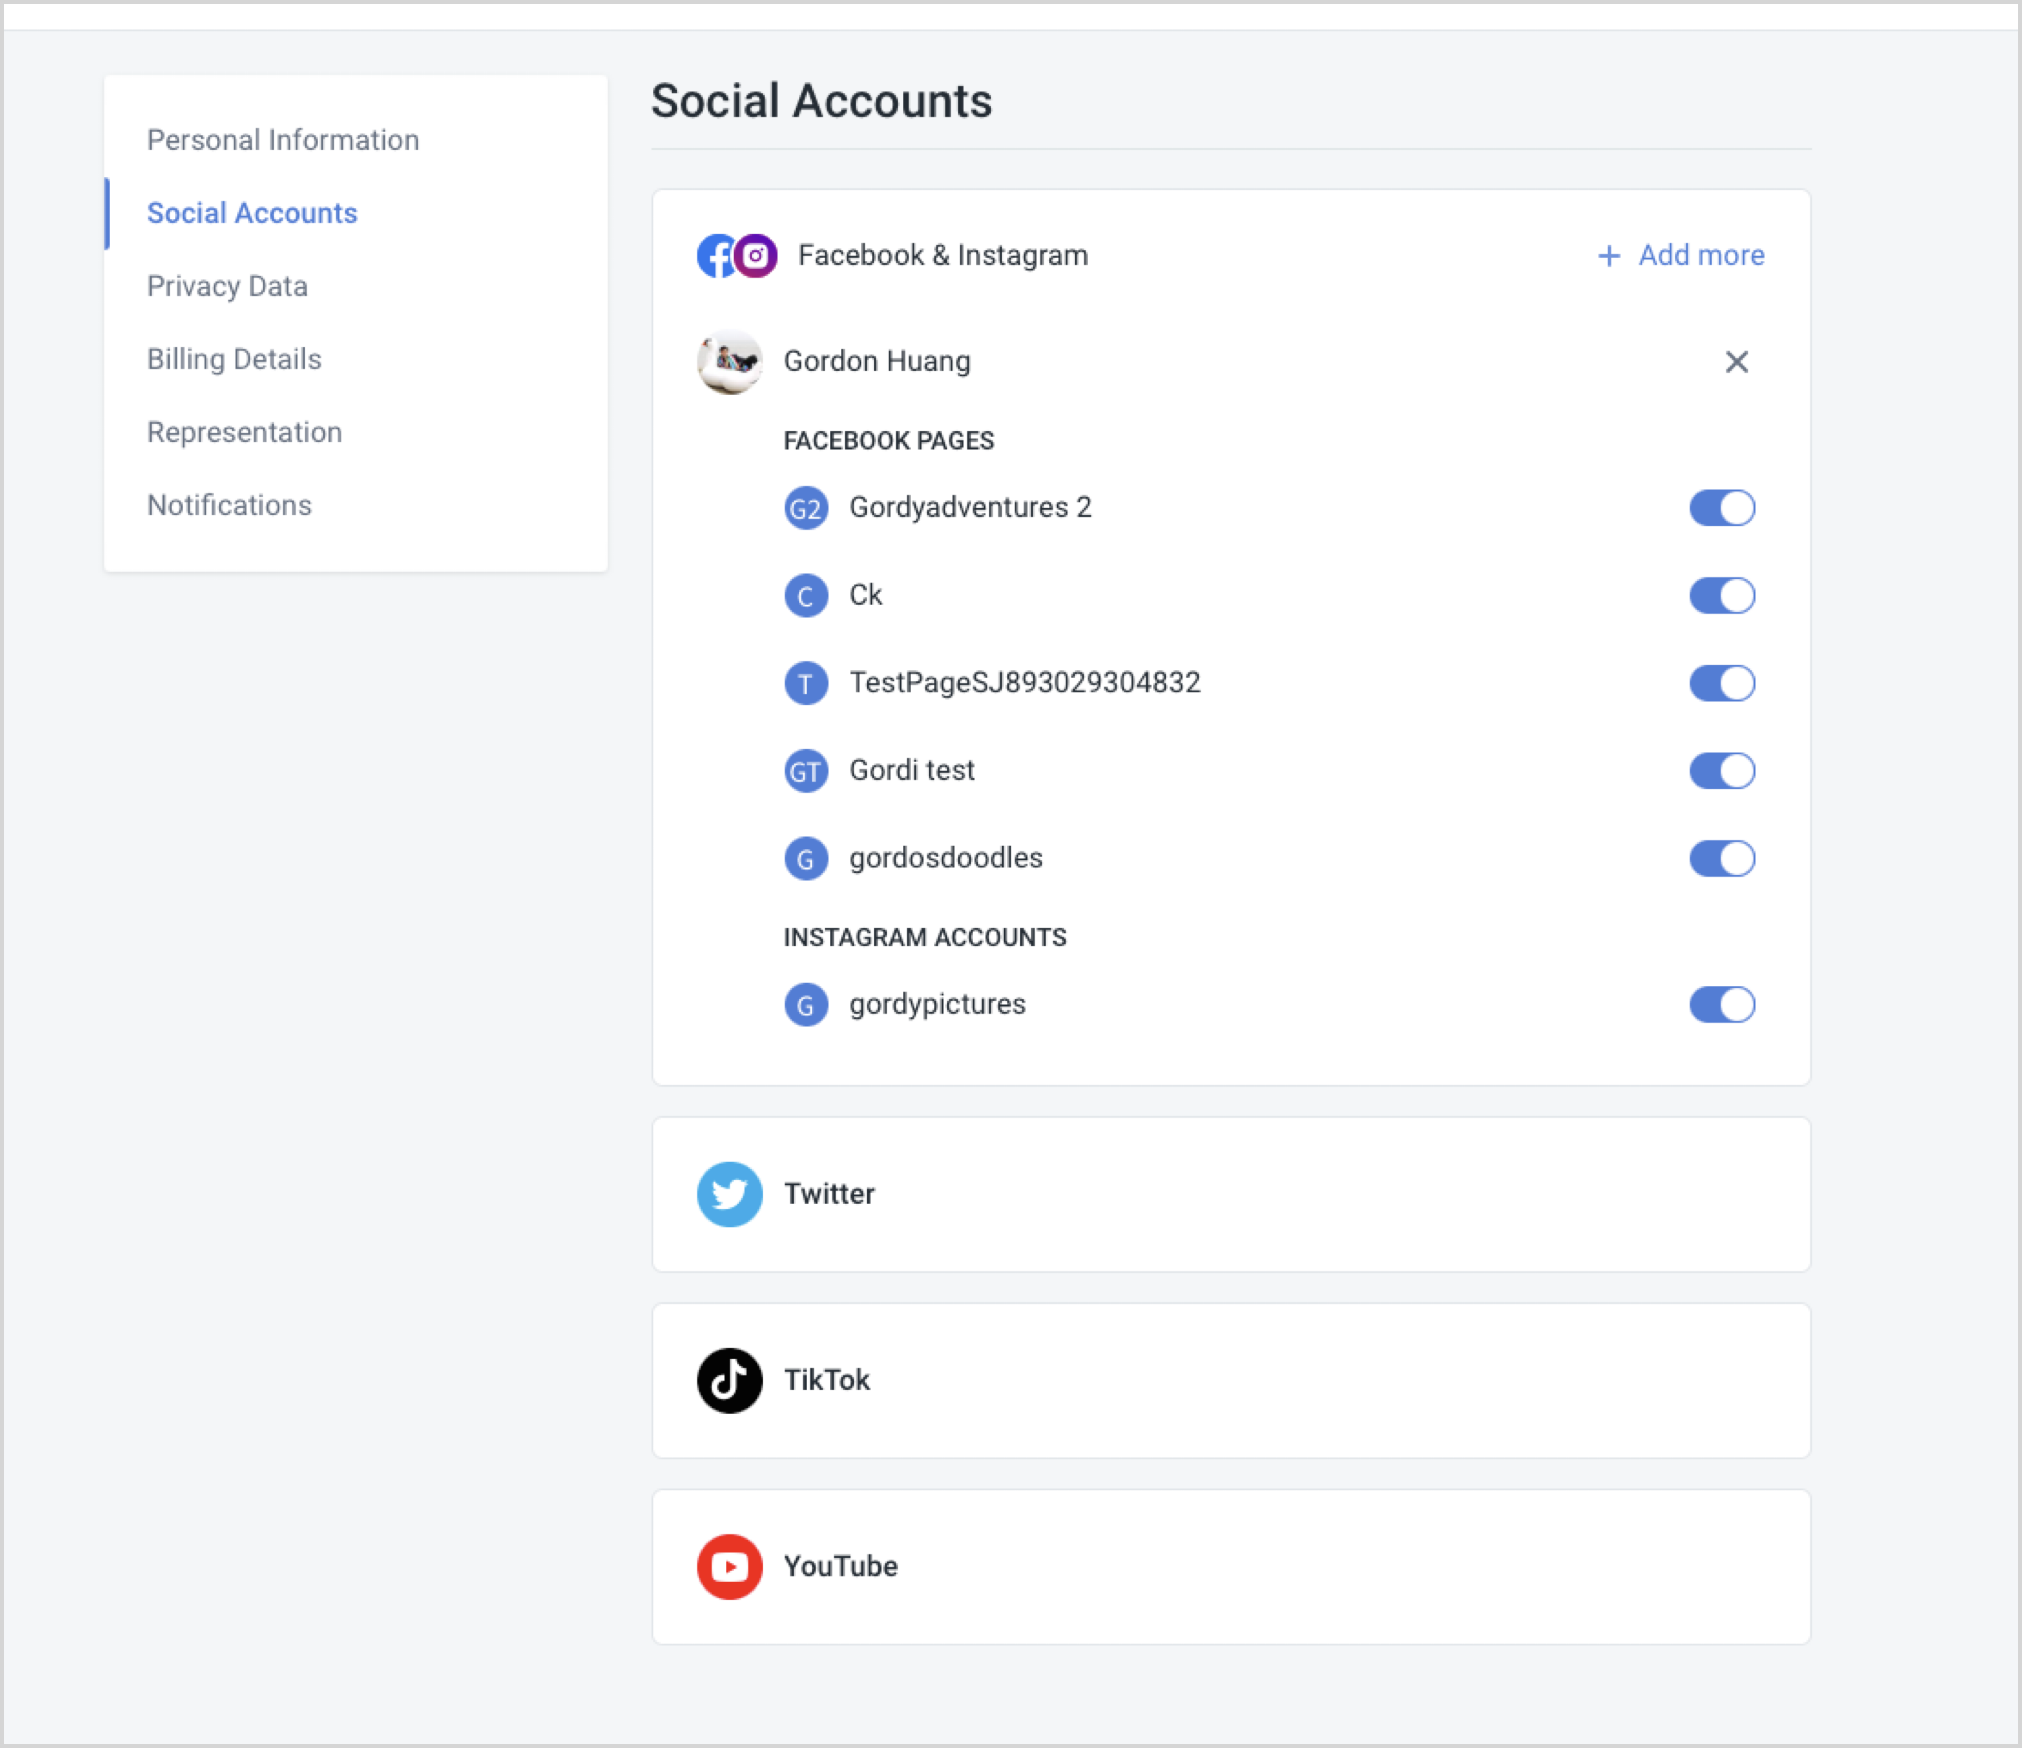Click the YouTube icon

click(x=729, y=1567)
